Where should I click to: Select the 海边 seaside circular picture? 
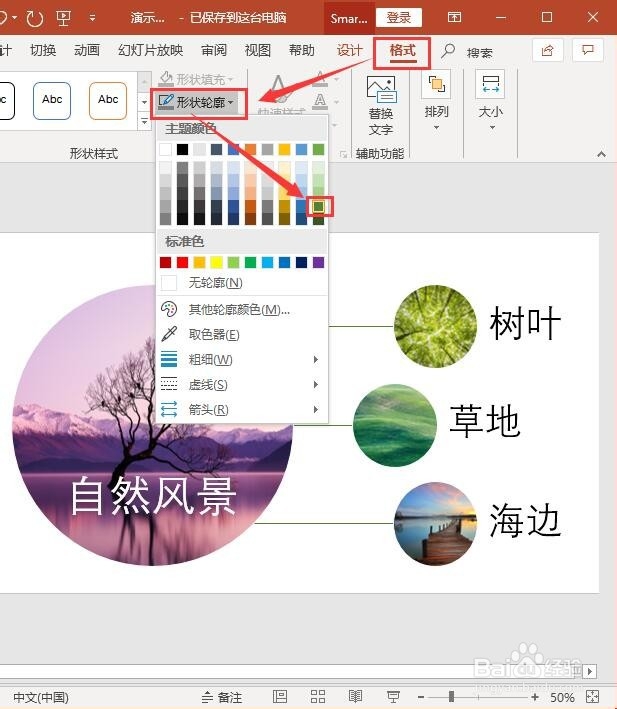(435, 524)
